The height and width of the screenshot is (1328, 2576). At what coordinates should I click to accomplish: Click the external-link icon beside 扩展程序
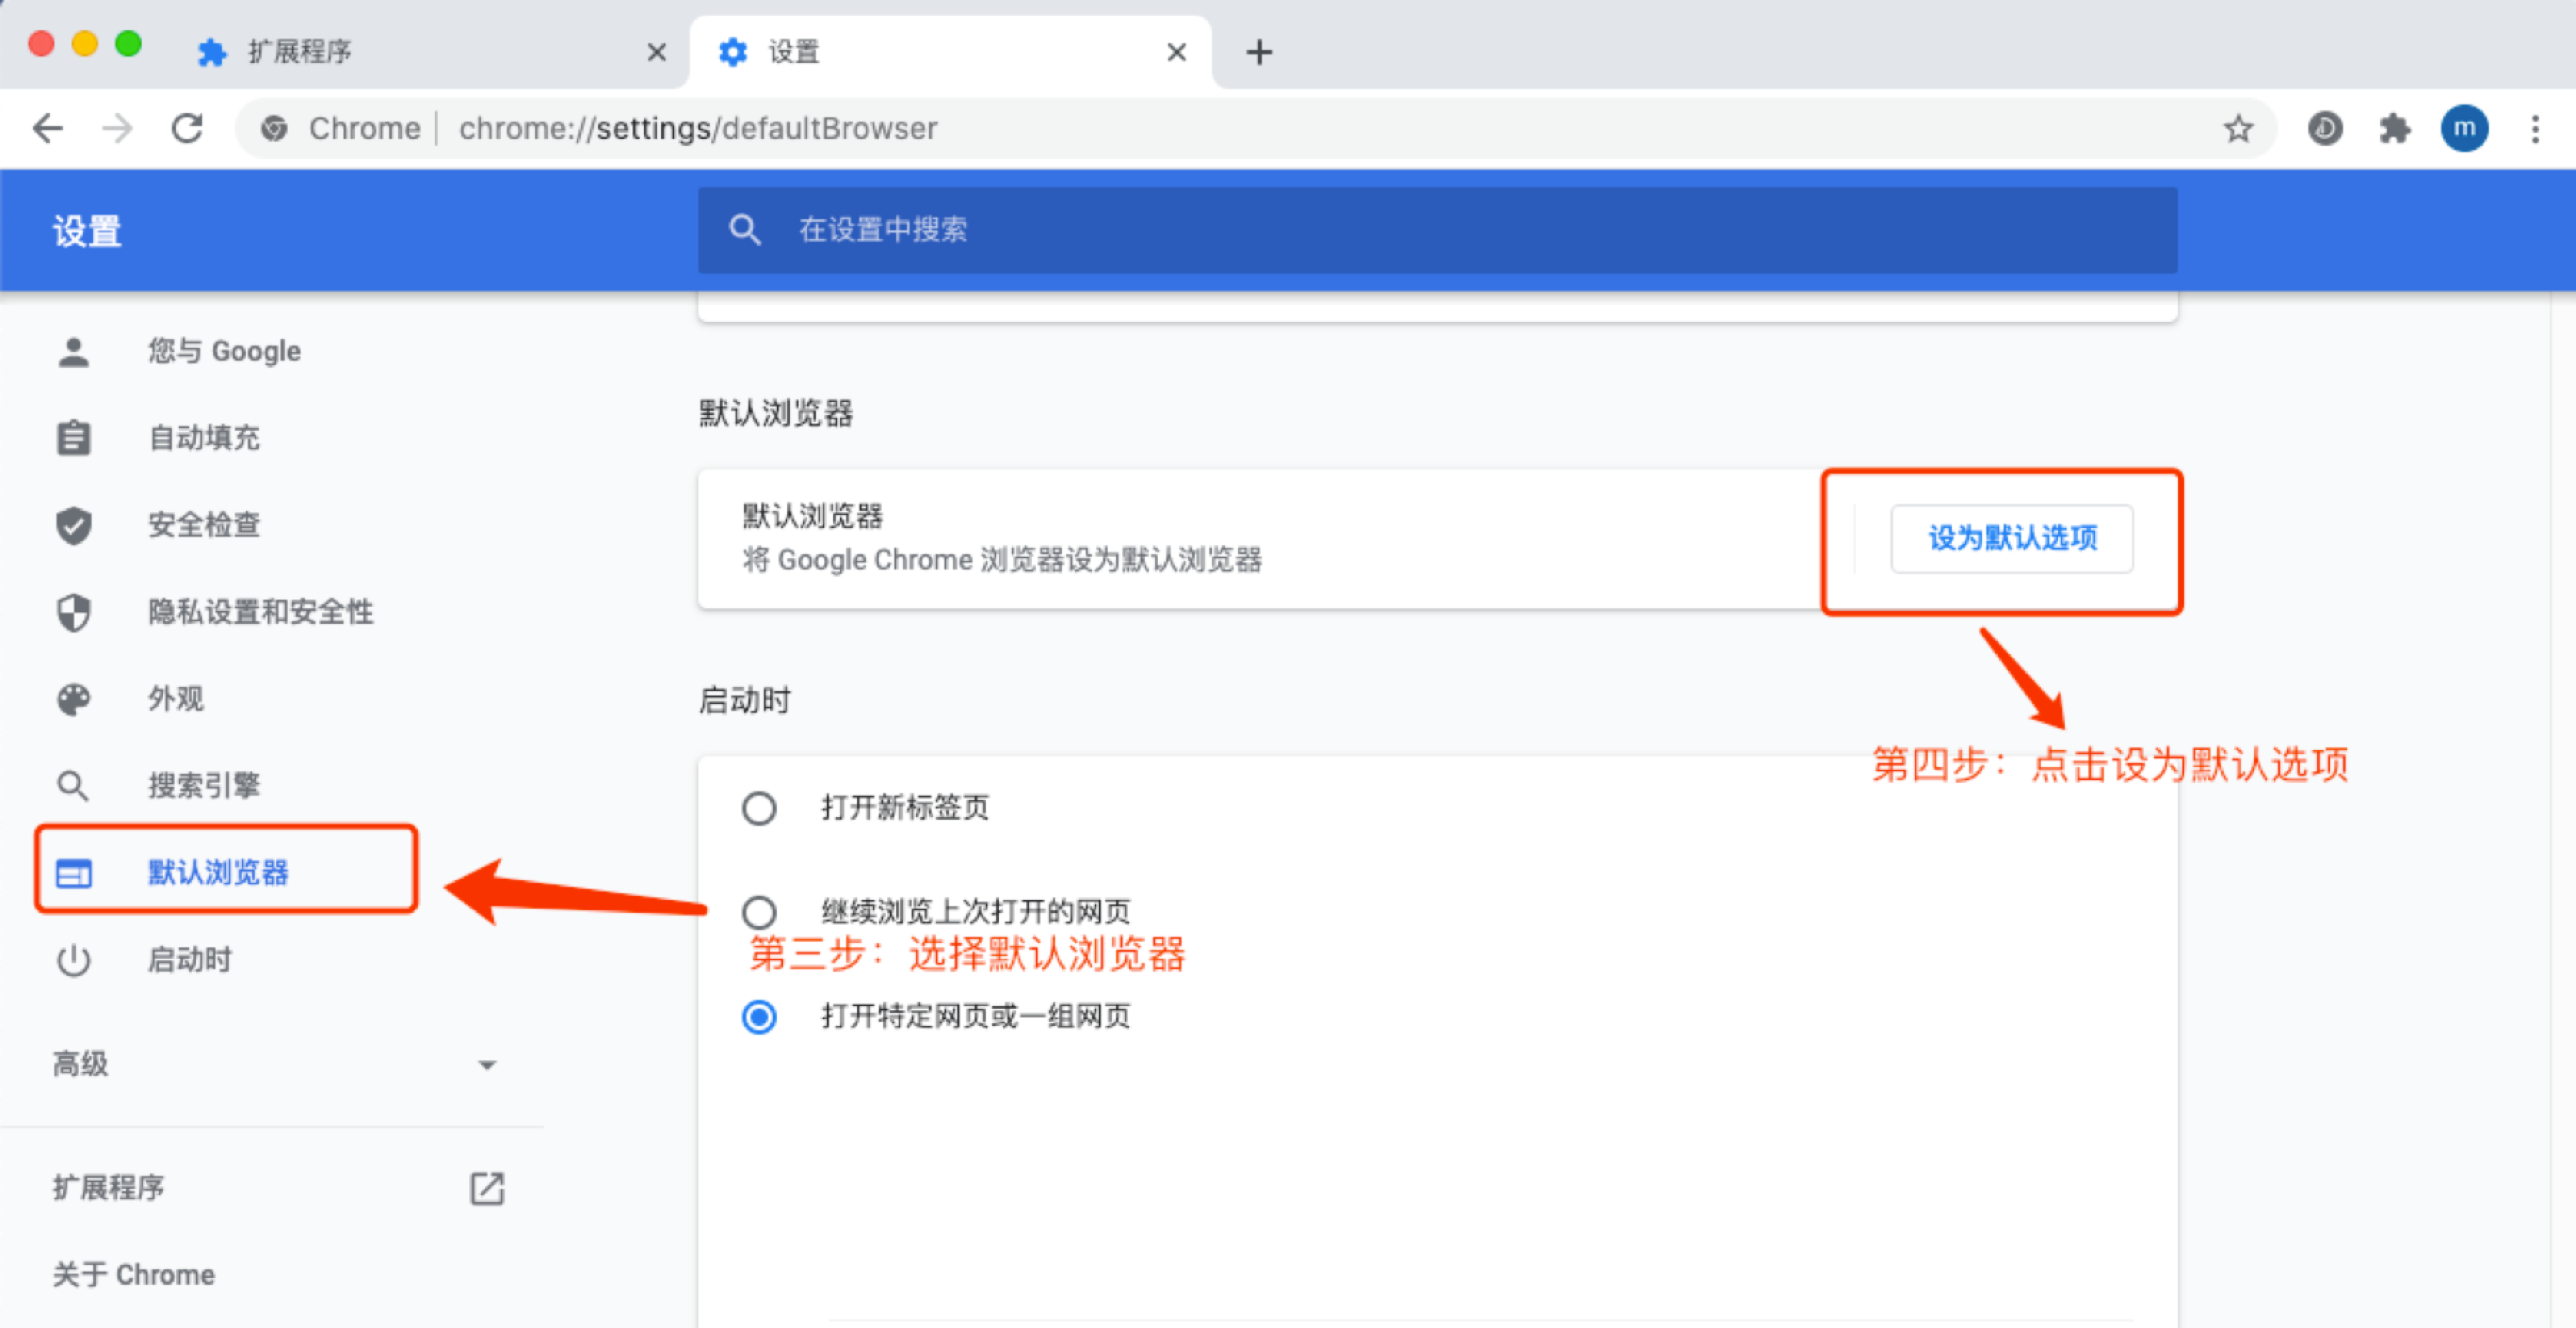487,1188
